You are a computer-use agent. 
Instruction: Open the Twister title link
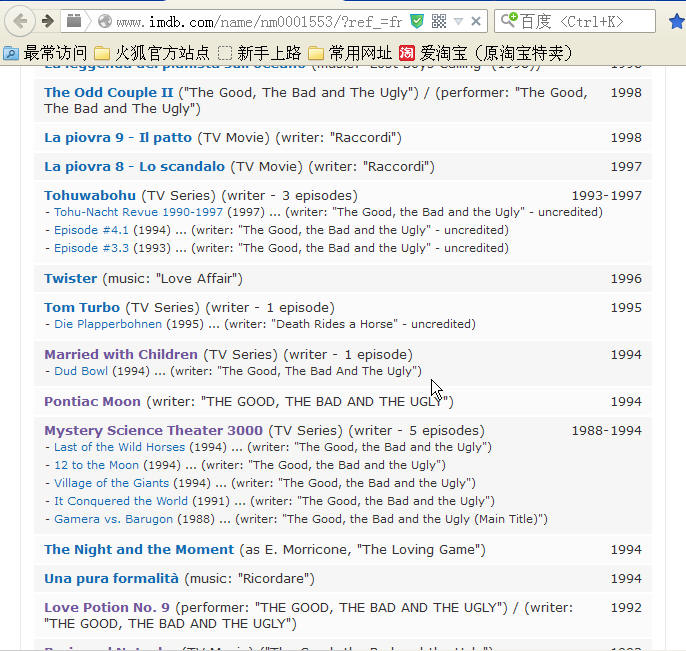coord(70,278)
